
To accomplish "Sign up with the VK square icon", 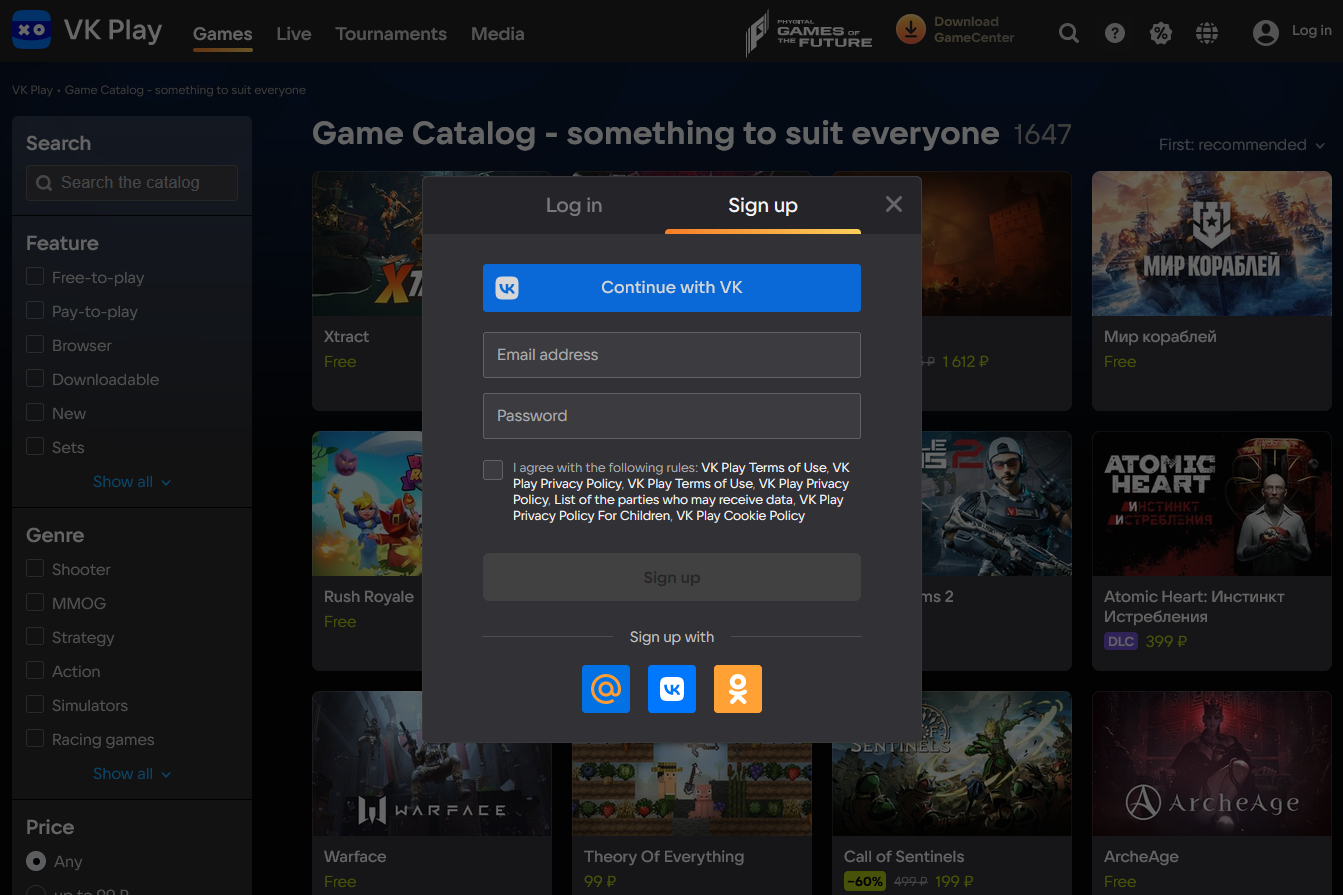I will click(x=672, y=689).
